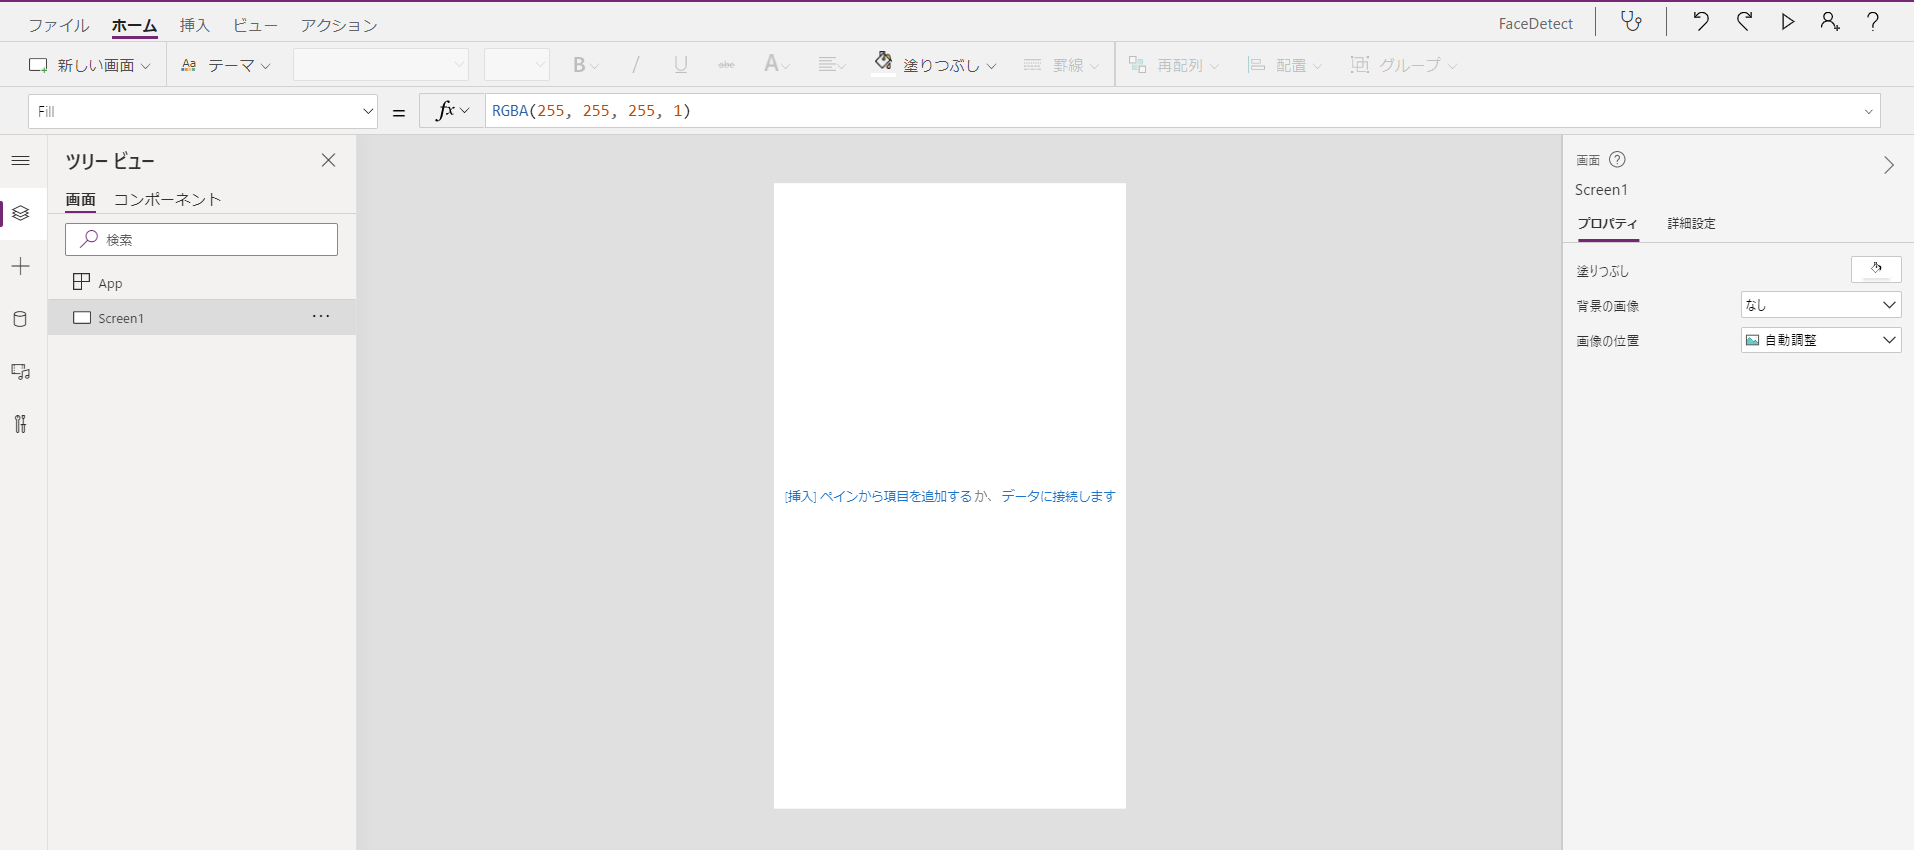Open the font color A dropdown
1914x850 pixels.
[777, 65]
